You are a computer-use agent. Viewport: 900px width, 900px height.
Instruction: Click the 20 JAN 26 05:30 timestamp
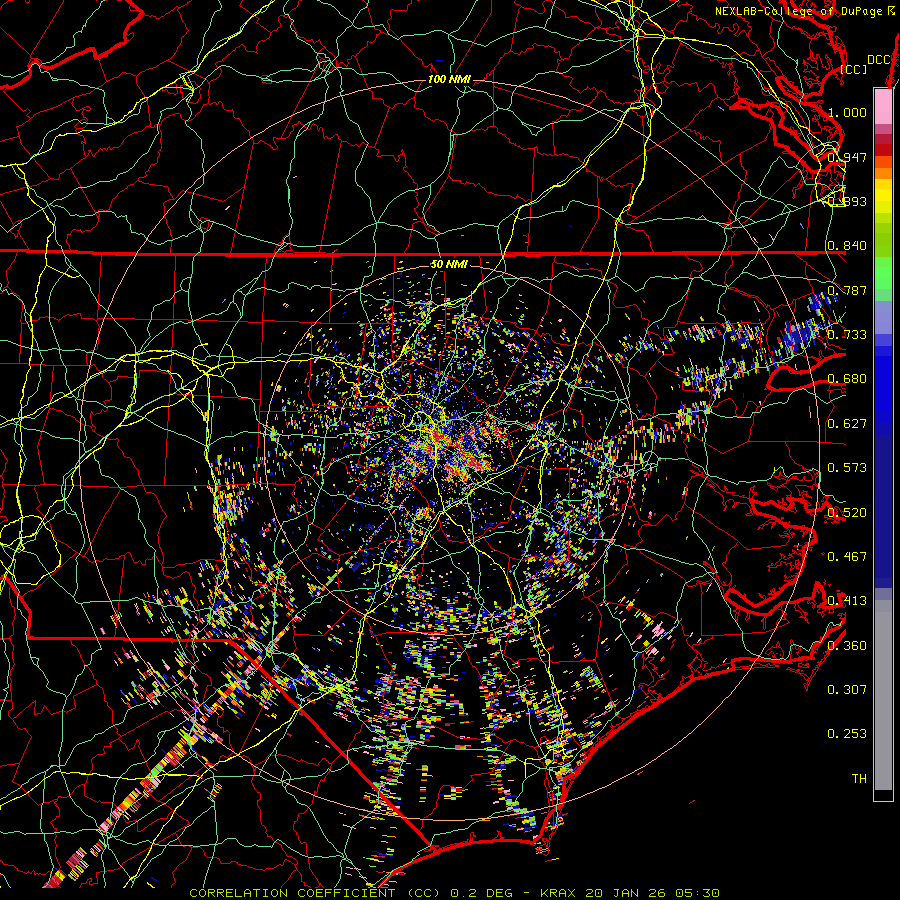[x=653, y=893]
